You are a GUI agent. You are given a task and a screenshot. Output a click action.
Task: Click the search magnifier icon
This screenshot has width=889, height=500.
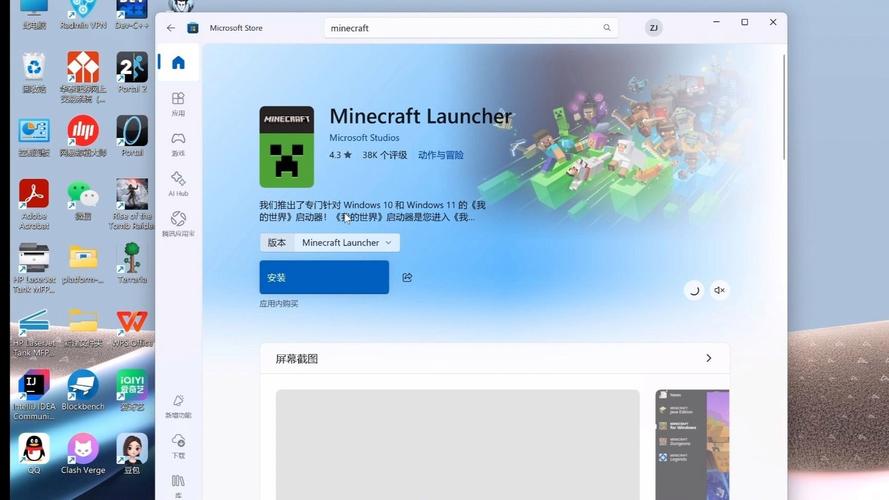click(x=607, y=28)
